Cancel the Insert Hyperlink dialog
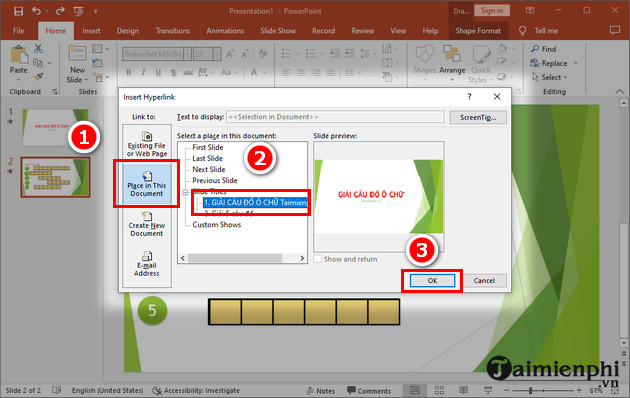 pyautogui.click(x=484, y=280)
